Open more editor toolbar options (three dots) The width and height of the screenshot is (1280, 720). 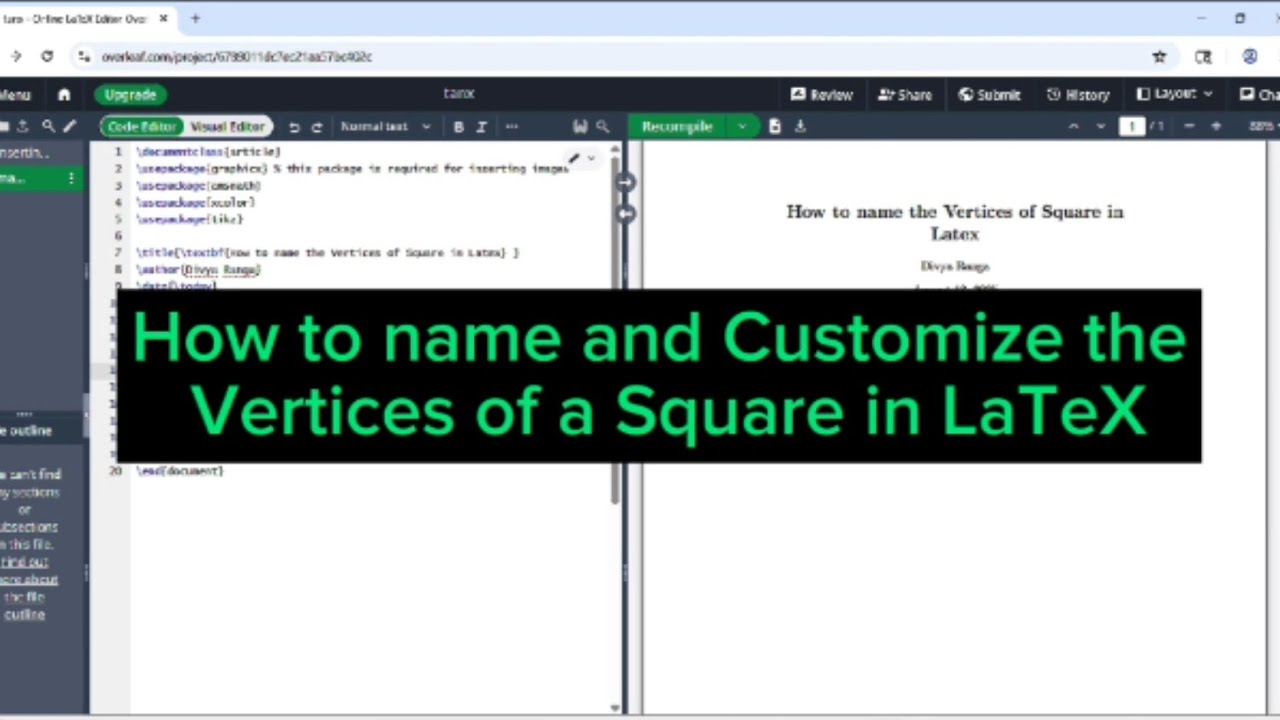click(x=512, y=127)
